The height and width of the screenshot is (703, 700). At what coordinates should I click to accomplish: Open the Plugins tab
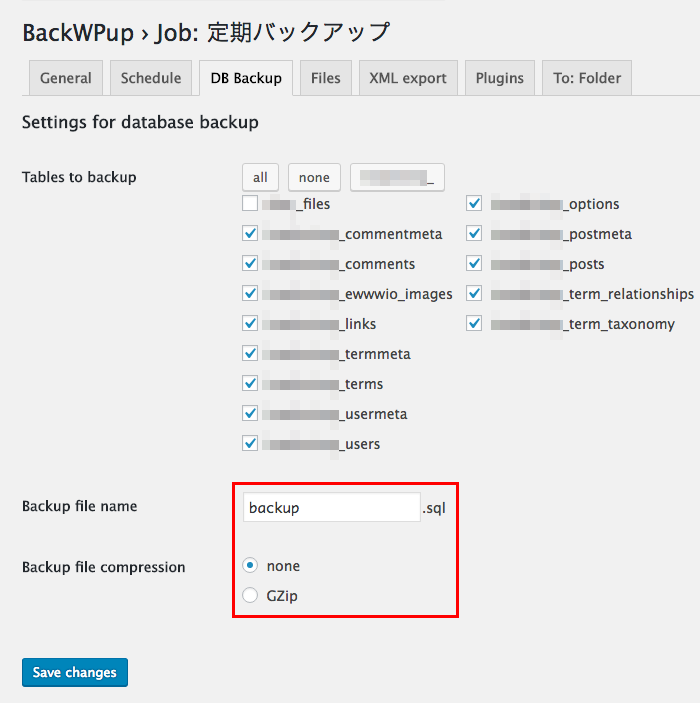(x=500, y=78)
